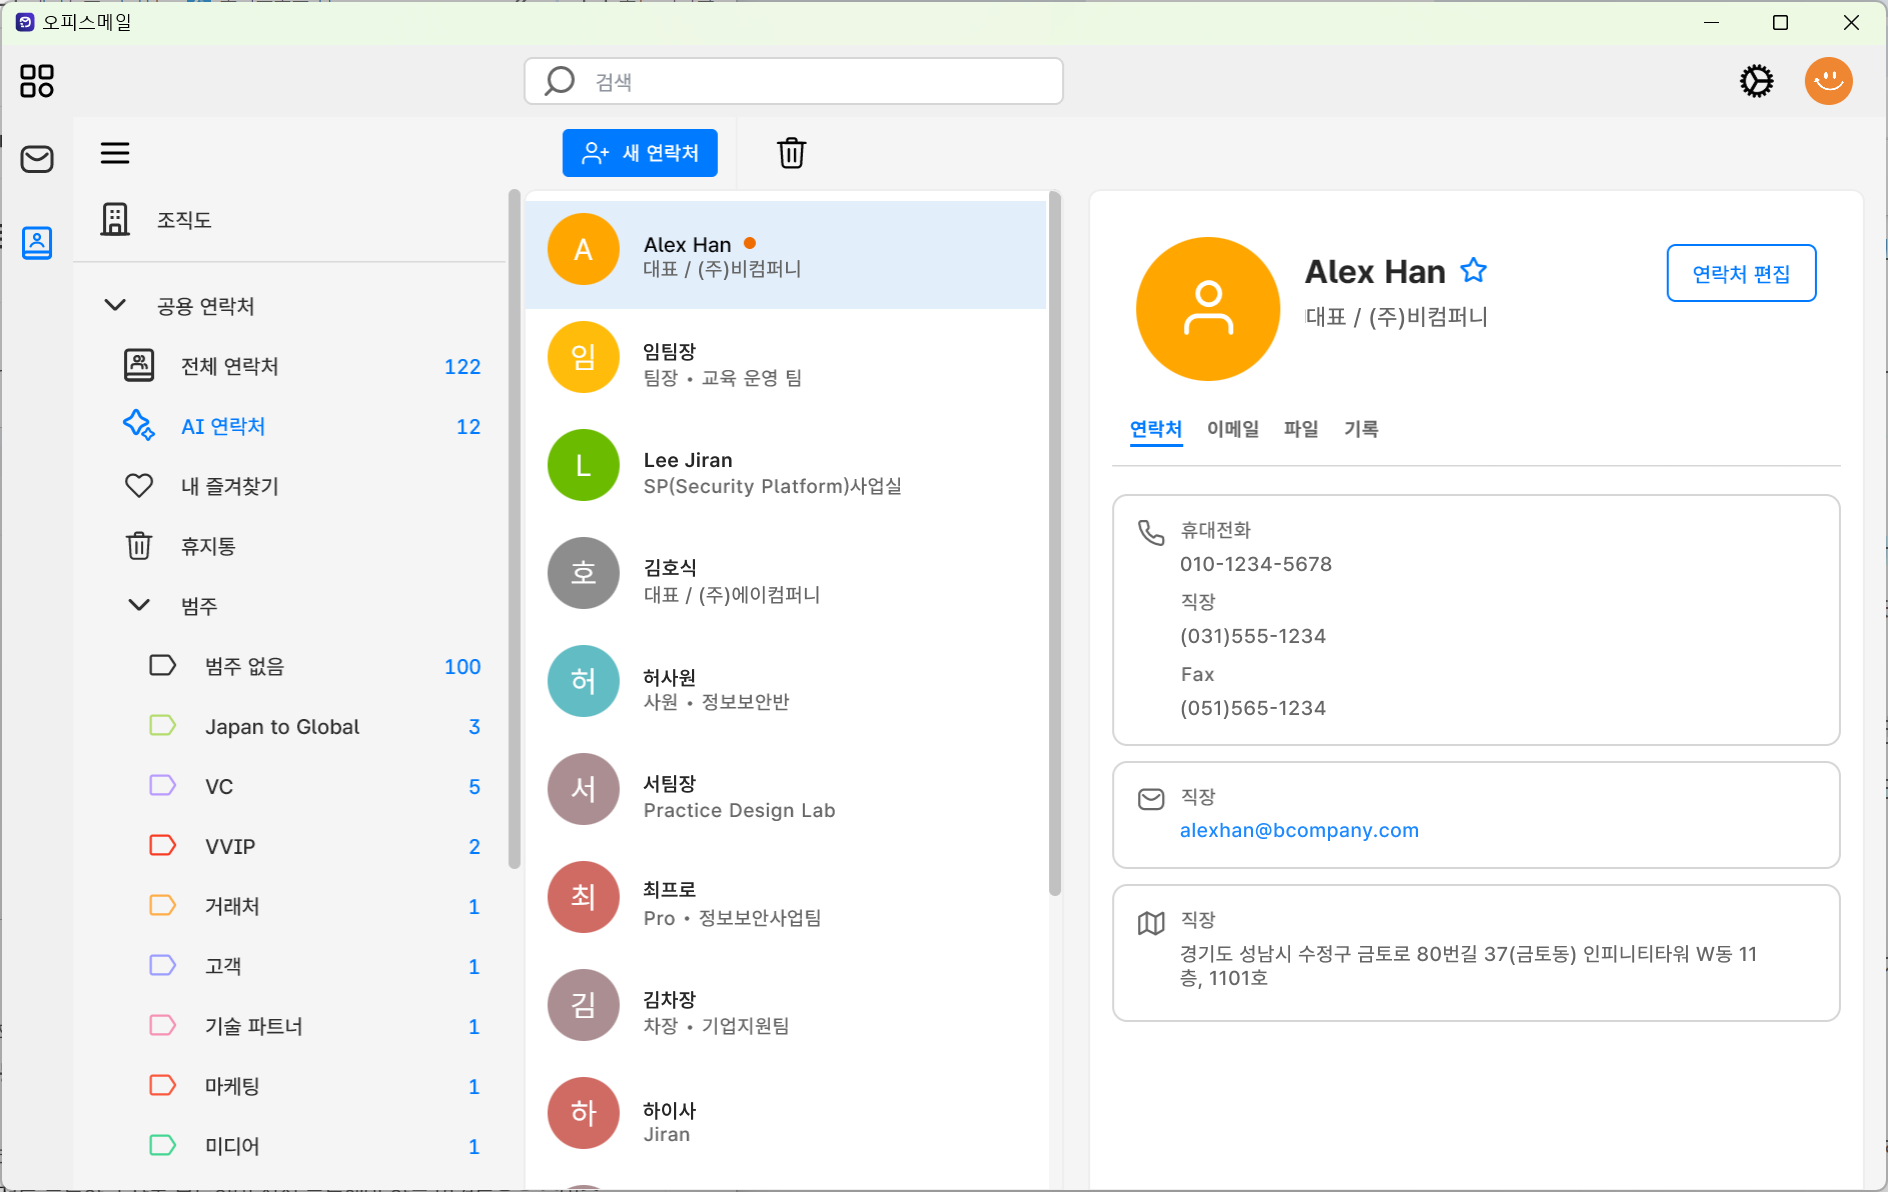This screenshot has width=1888, height=1192.
Task: Click the phone icon in 휴대전화 card
Action: [x=1151, y=532]
